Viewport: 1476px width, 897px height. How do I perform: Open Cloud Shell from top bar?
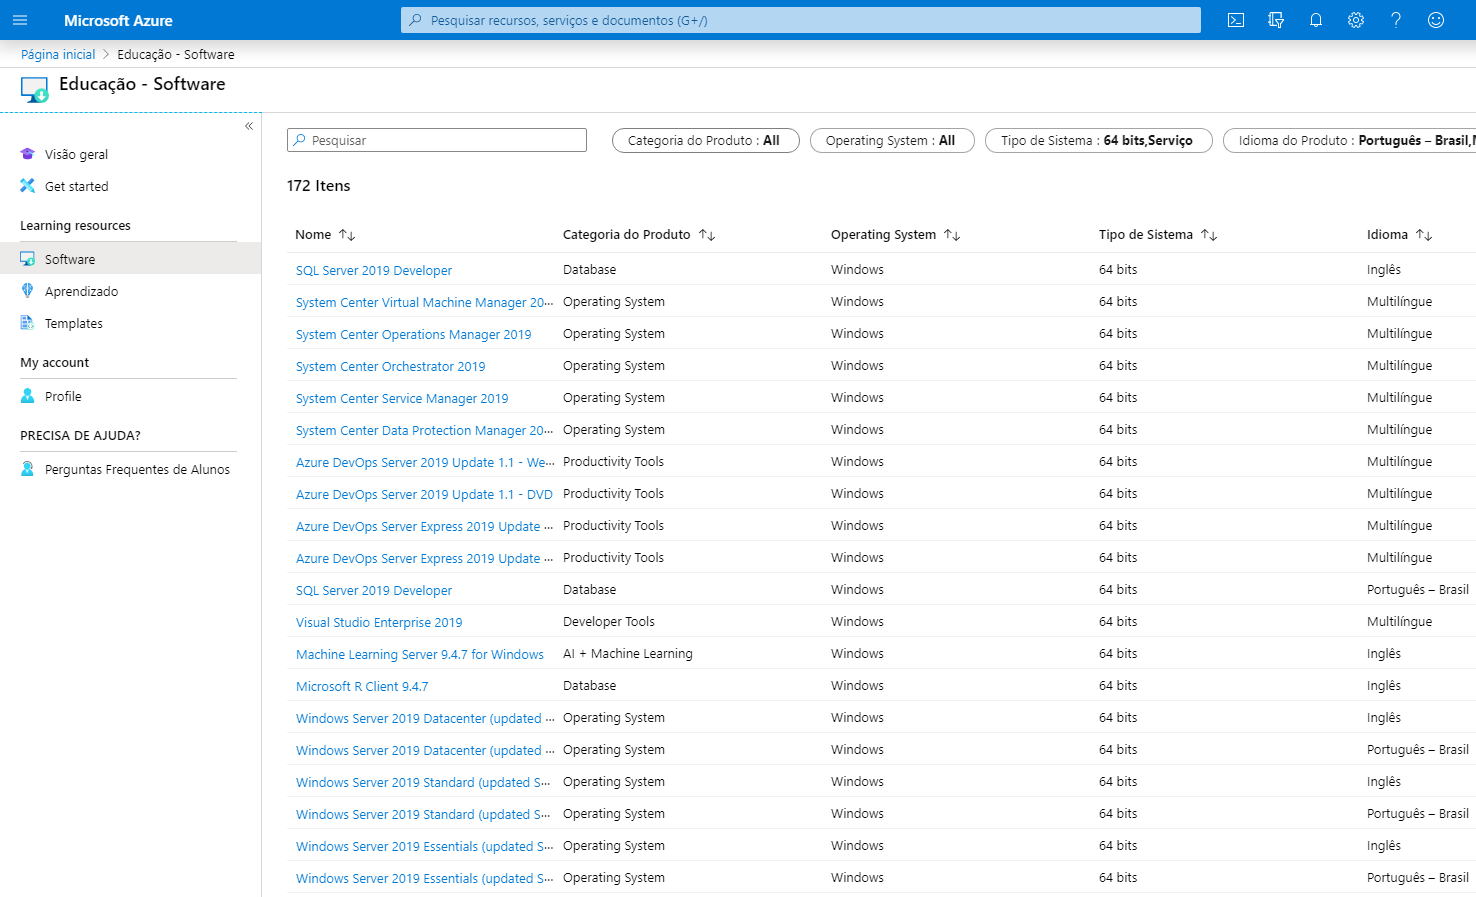point(1236,20)
